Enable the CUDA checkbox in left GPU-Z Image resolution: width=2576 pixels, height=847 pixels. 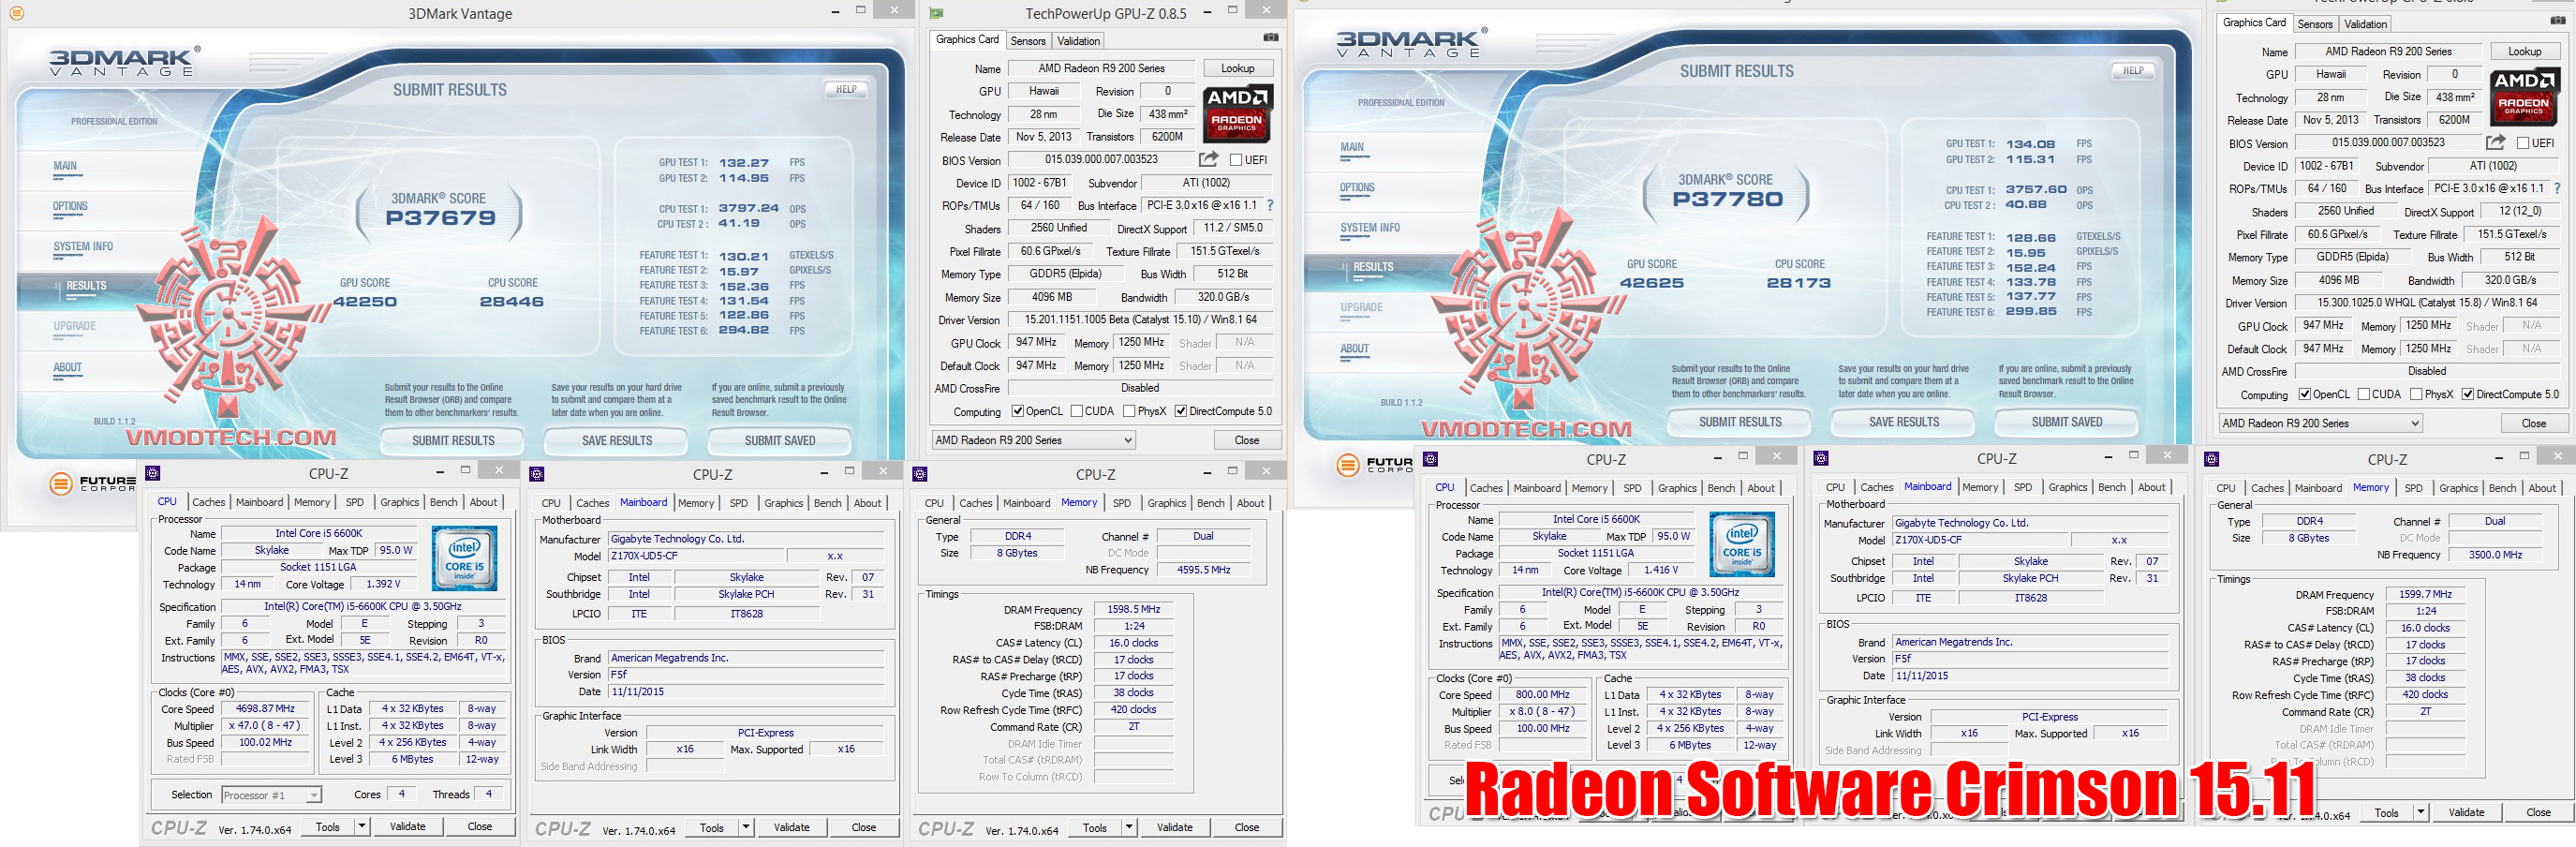(x=1076, y=411)
